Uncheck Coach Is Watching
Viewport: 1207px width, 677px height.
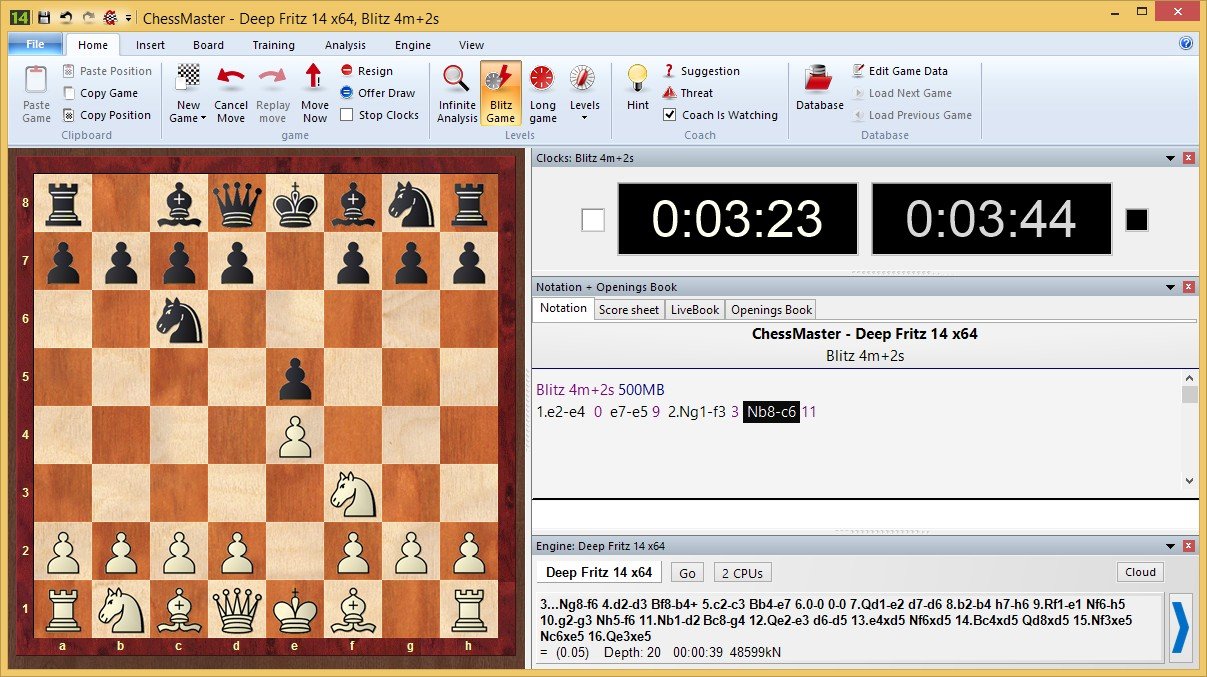(670, 115)
